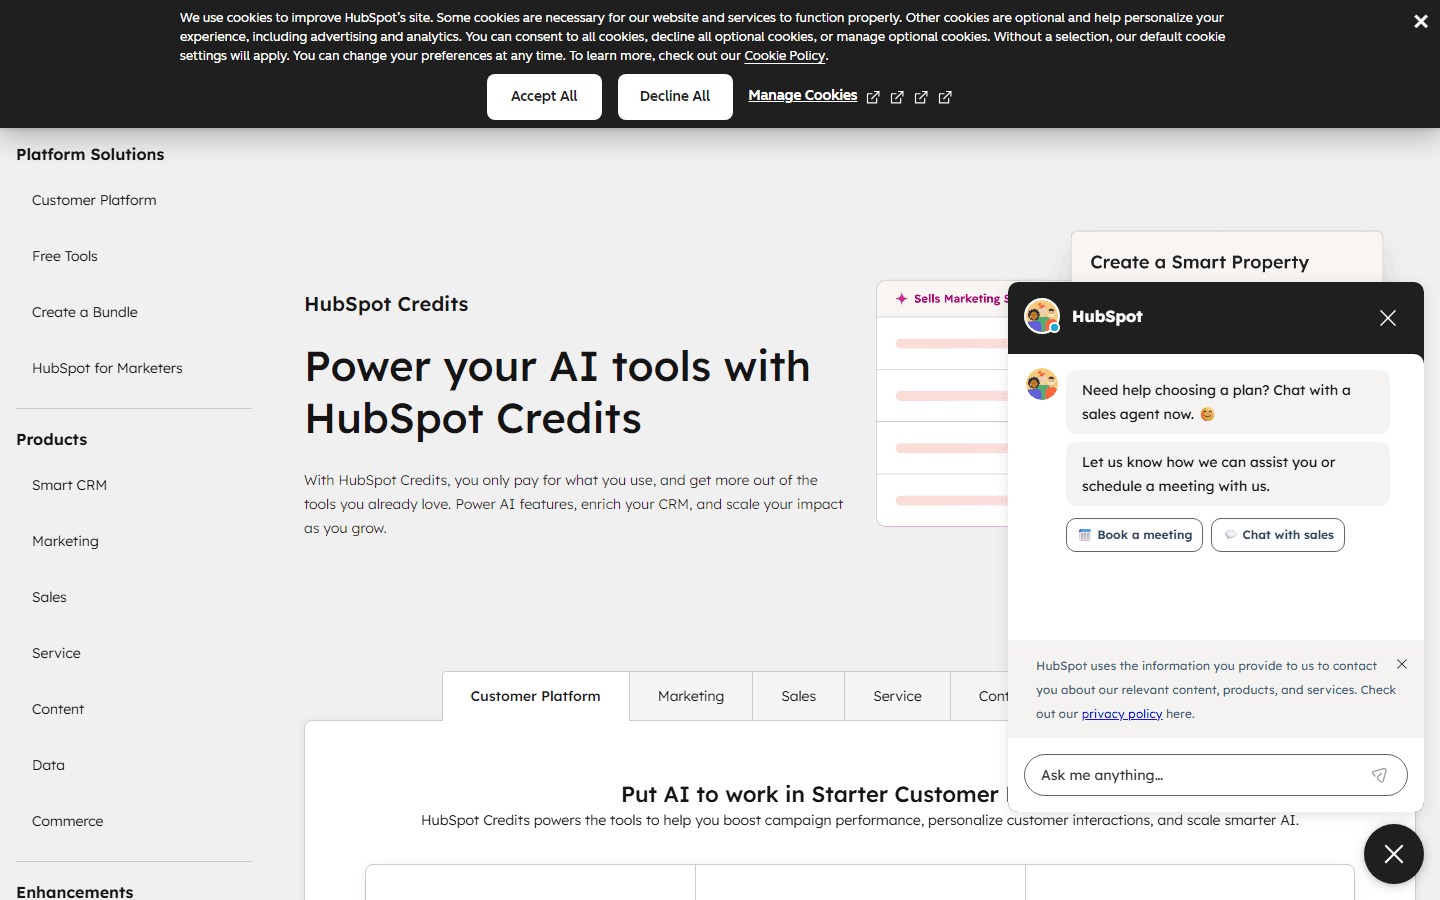Screen dimensions: 1440x900
Task: Close the HubSpot chat window
Action: [x=1387, y=317]
